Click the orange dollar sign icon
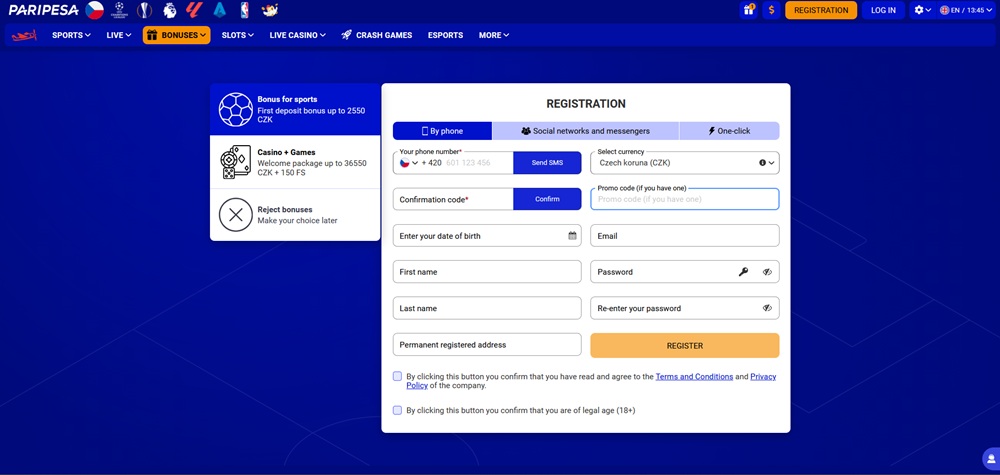Image resolution: width=1000 pixels, height=475 pixels. pyautogui.click(x=772, y=10)
